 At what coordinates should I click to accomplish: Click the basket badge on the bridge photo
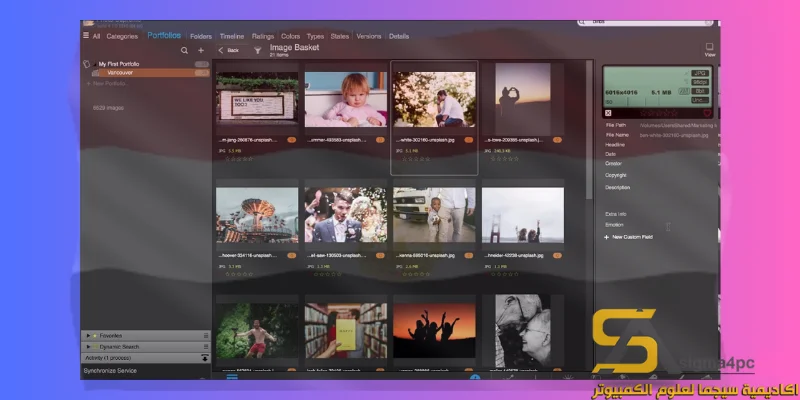(557, 255)
